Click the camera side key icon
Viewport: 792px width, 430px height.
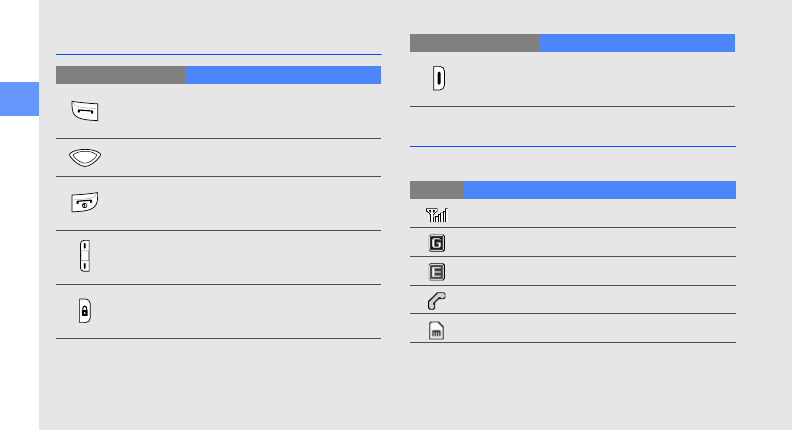(438, 79)
